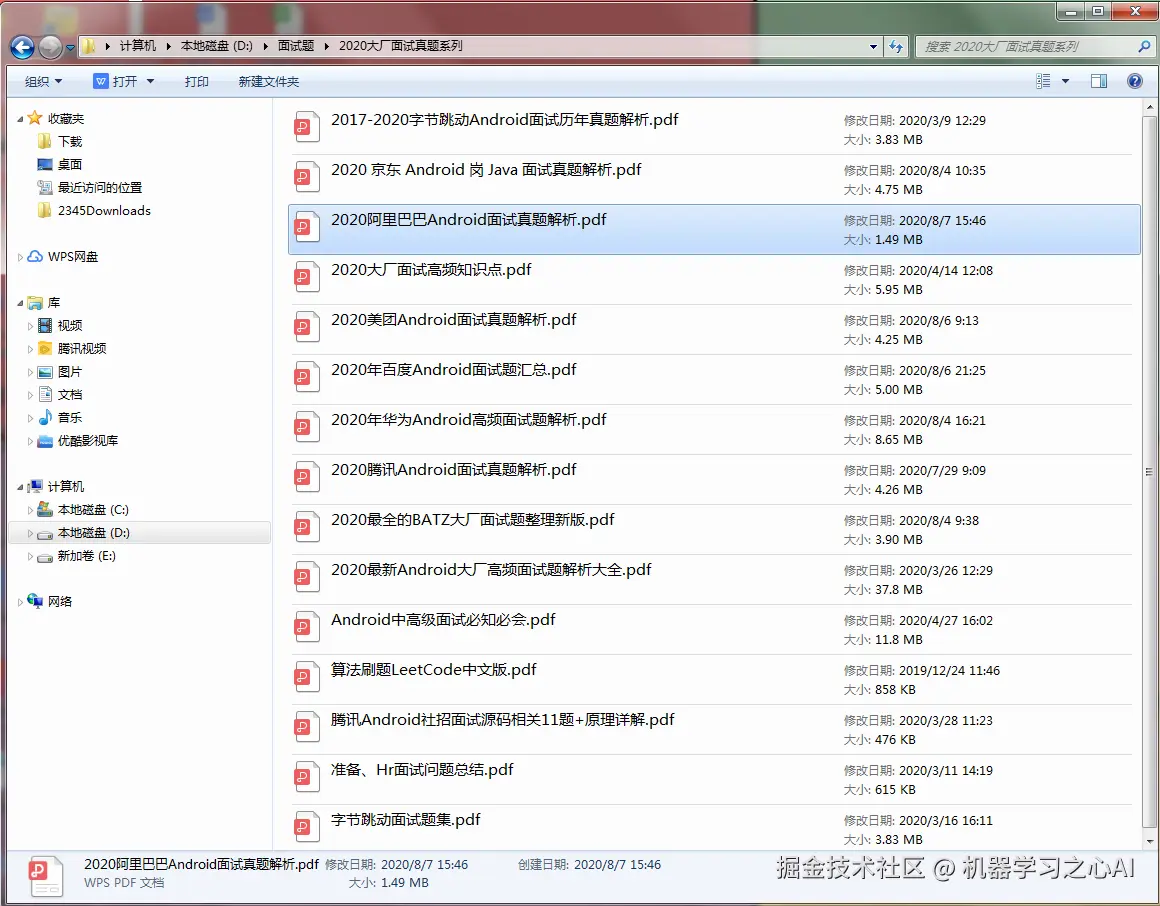Click the help question mark icon

tap(1134, 81)
